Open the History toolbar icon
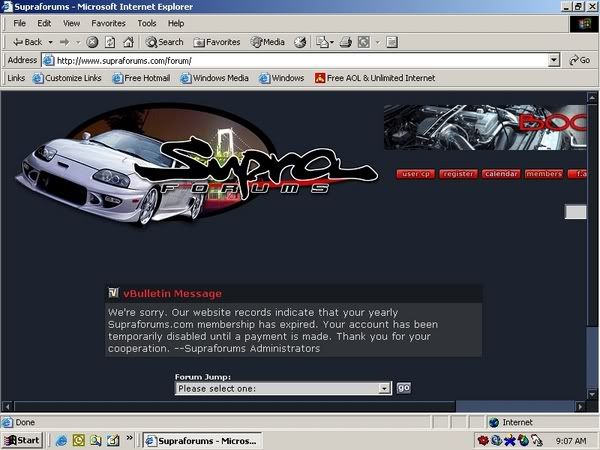600x450 pixels. point(300,42)
